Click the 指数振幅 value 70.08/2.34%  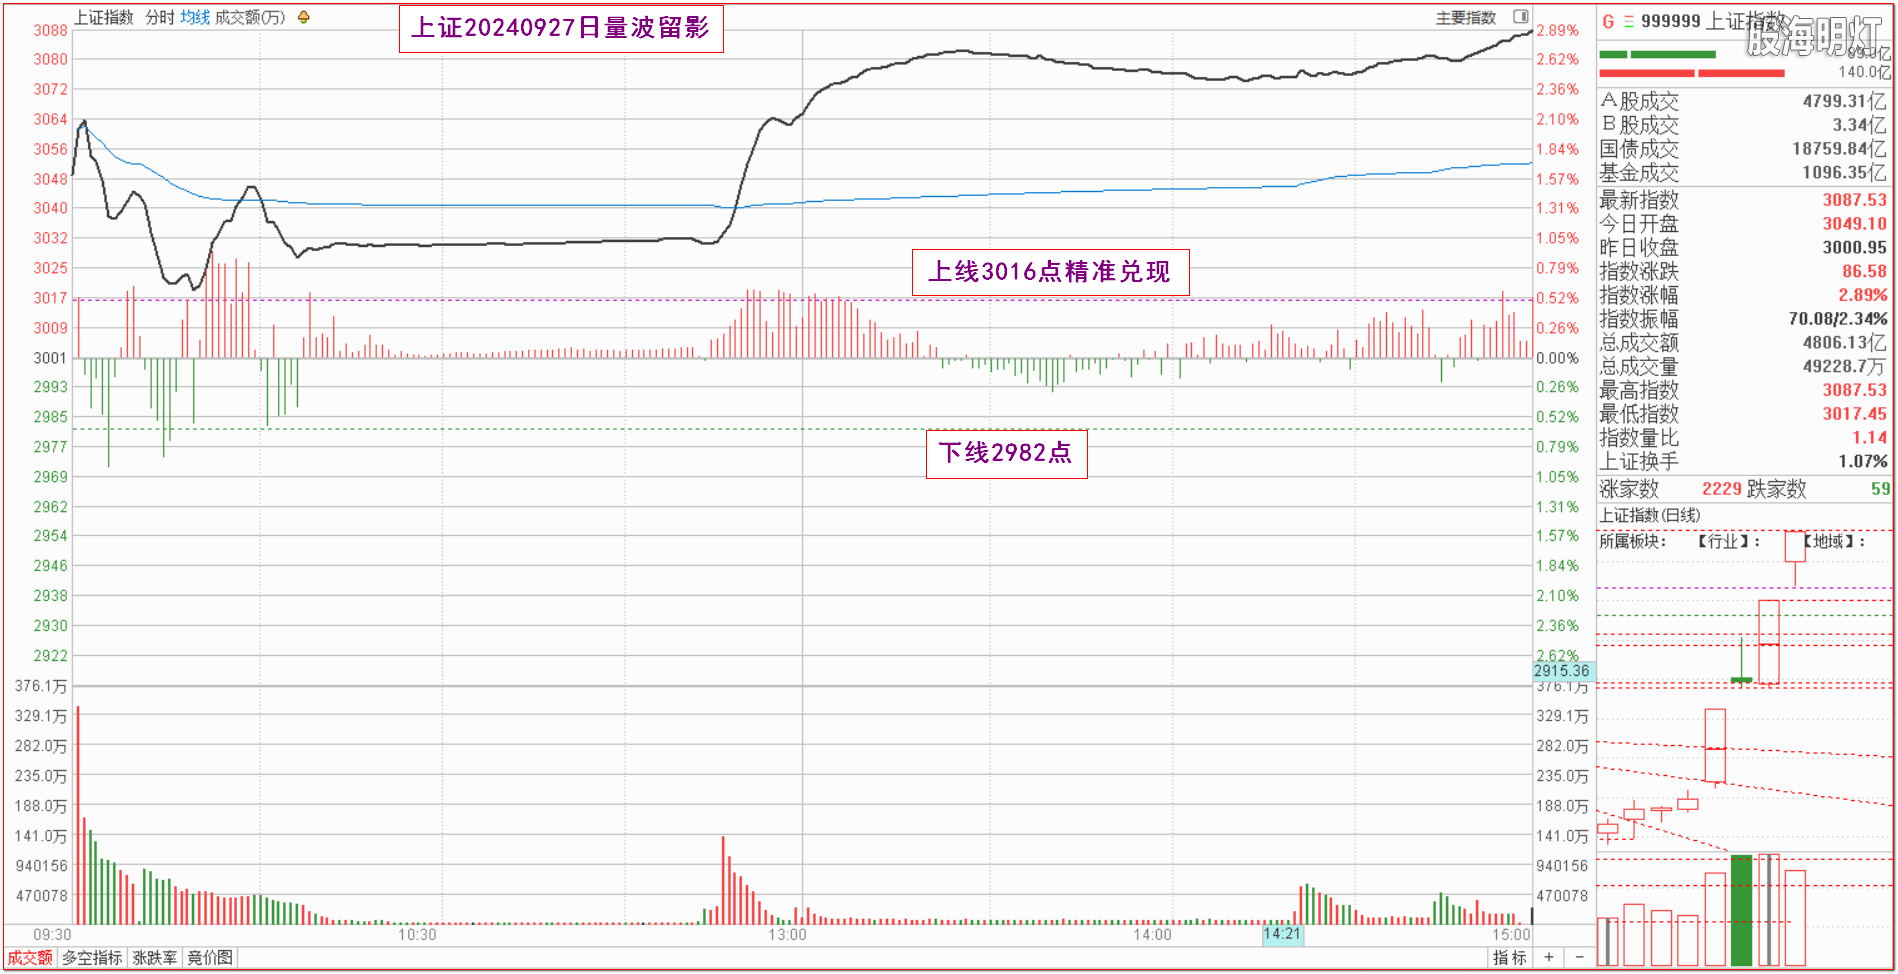tap(1838, 319)
